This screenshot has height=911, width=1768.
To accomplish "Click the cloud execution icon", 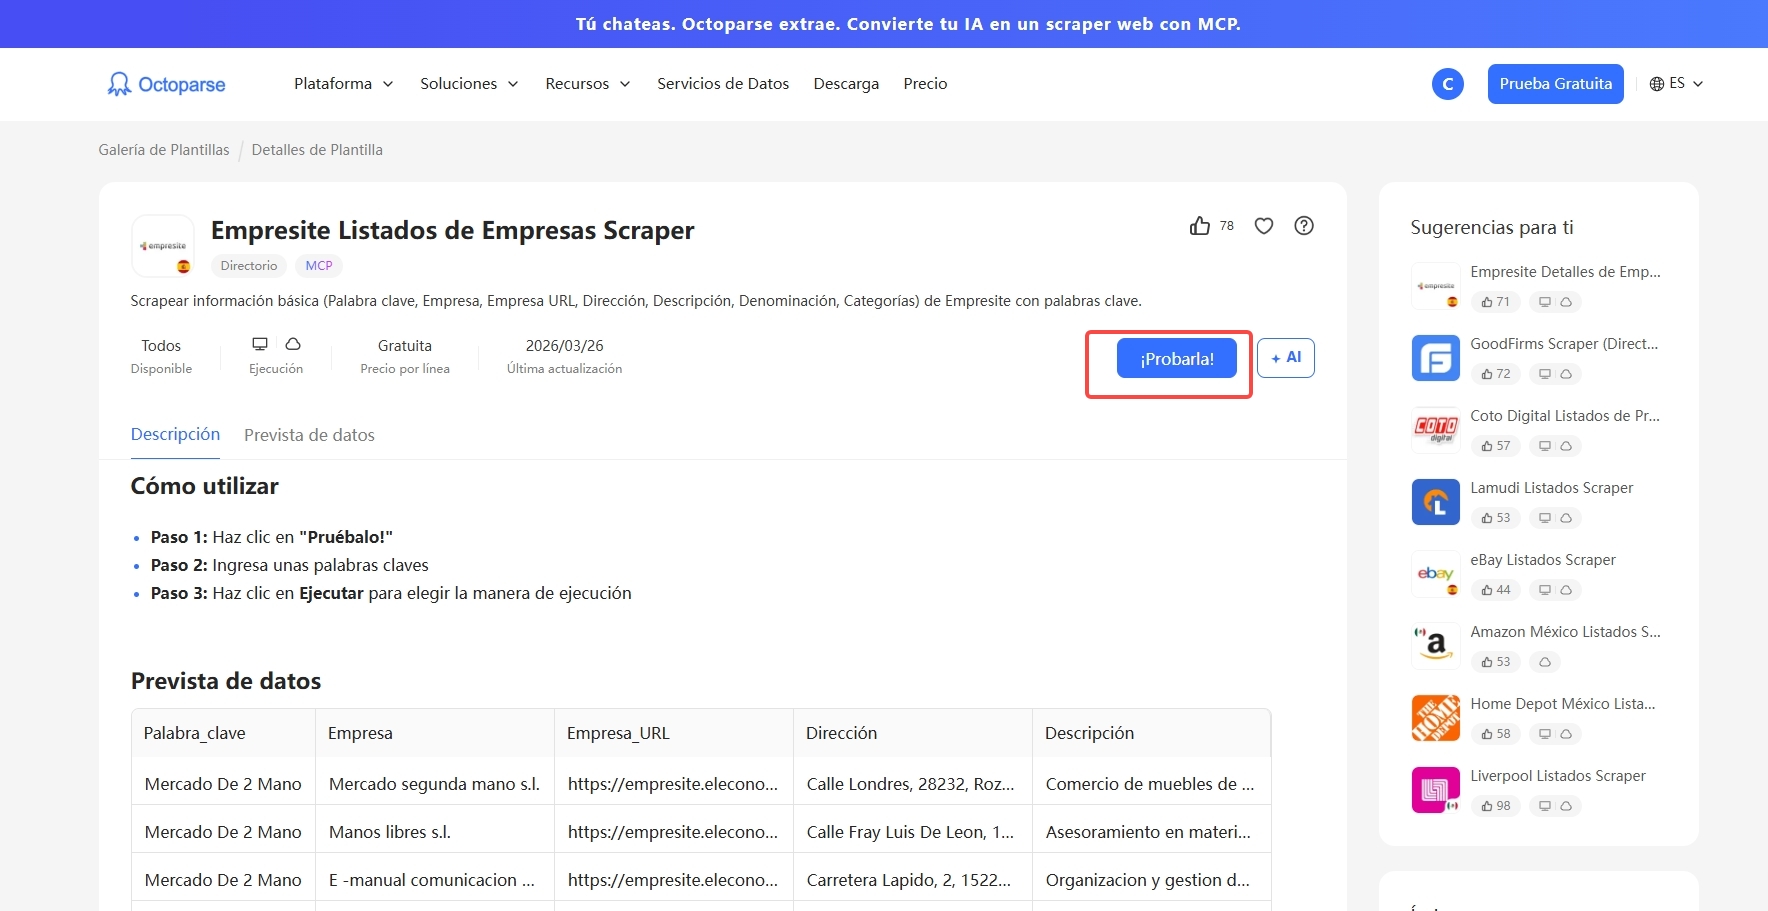I will (293, 344).
